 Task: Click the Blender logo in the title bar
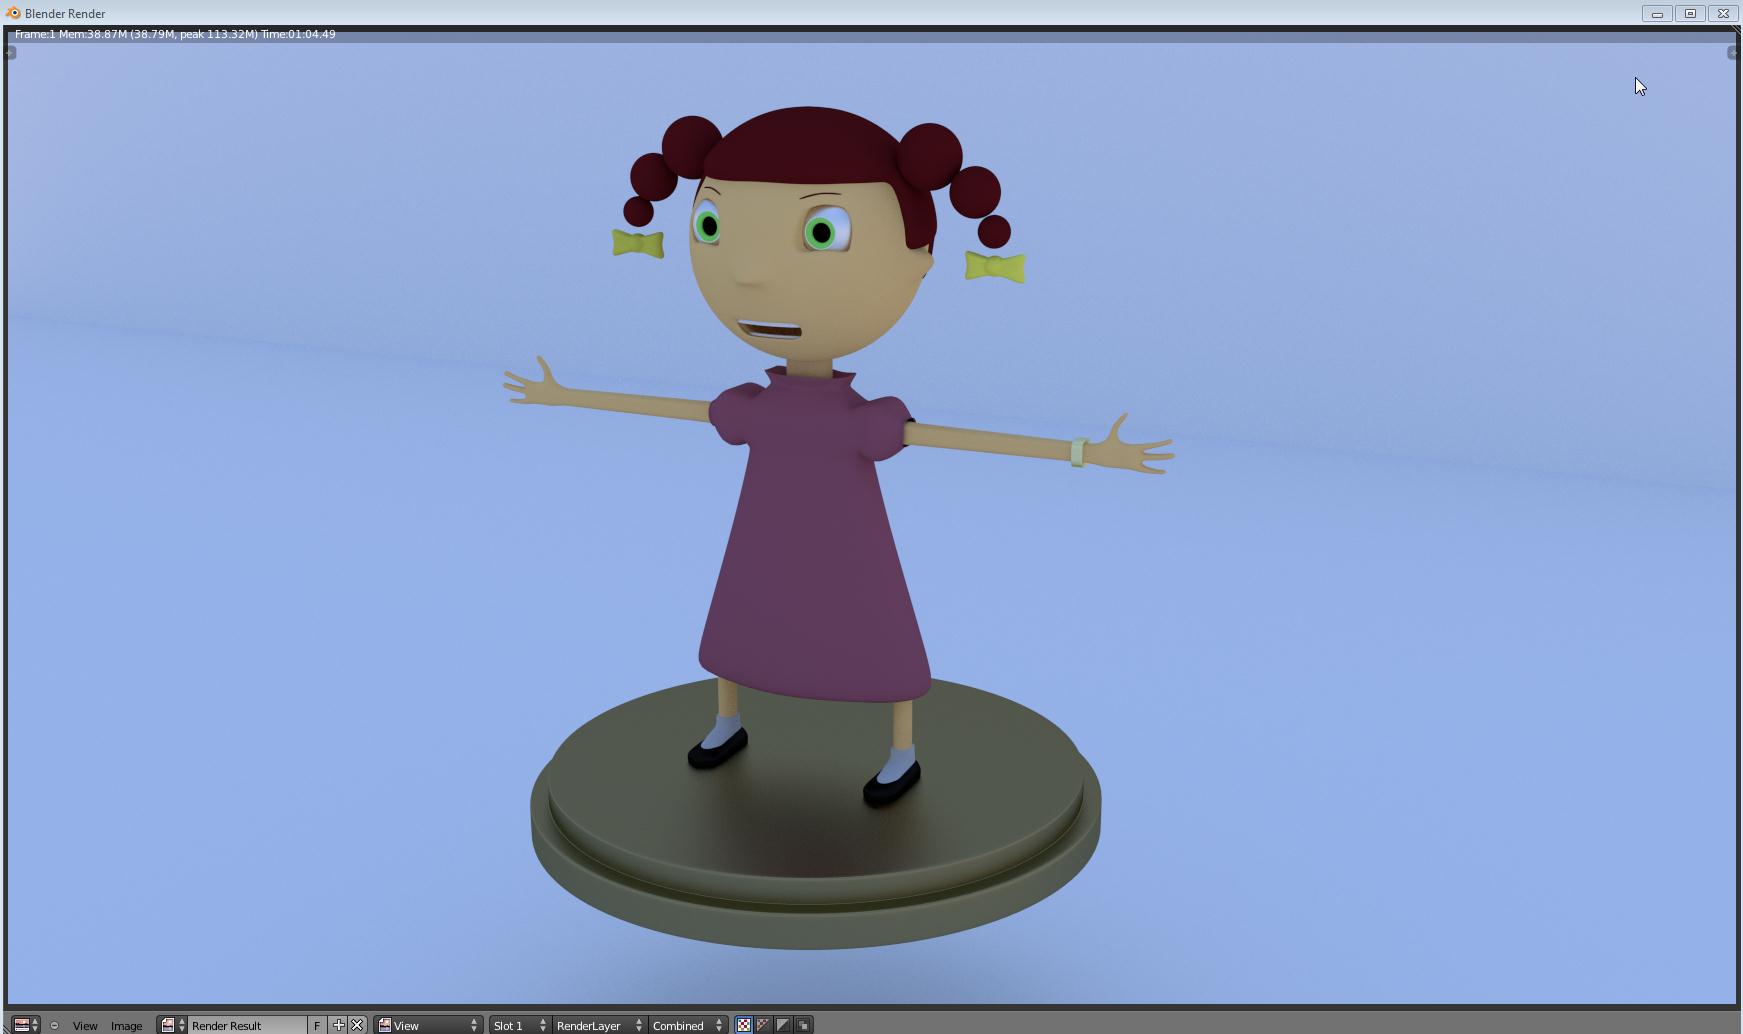click(13, 13)
